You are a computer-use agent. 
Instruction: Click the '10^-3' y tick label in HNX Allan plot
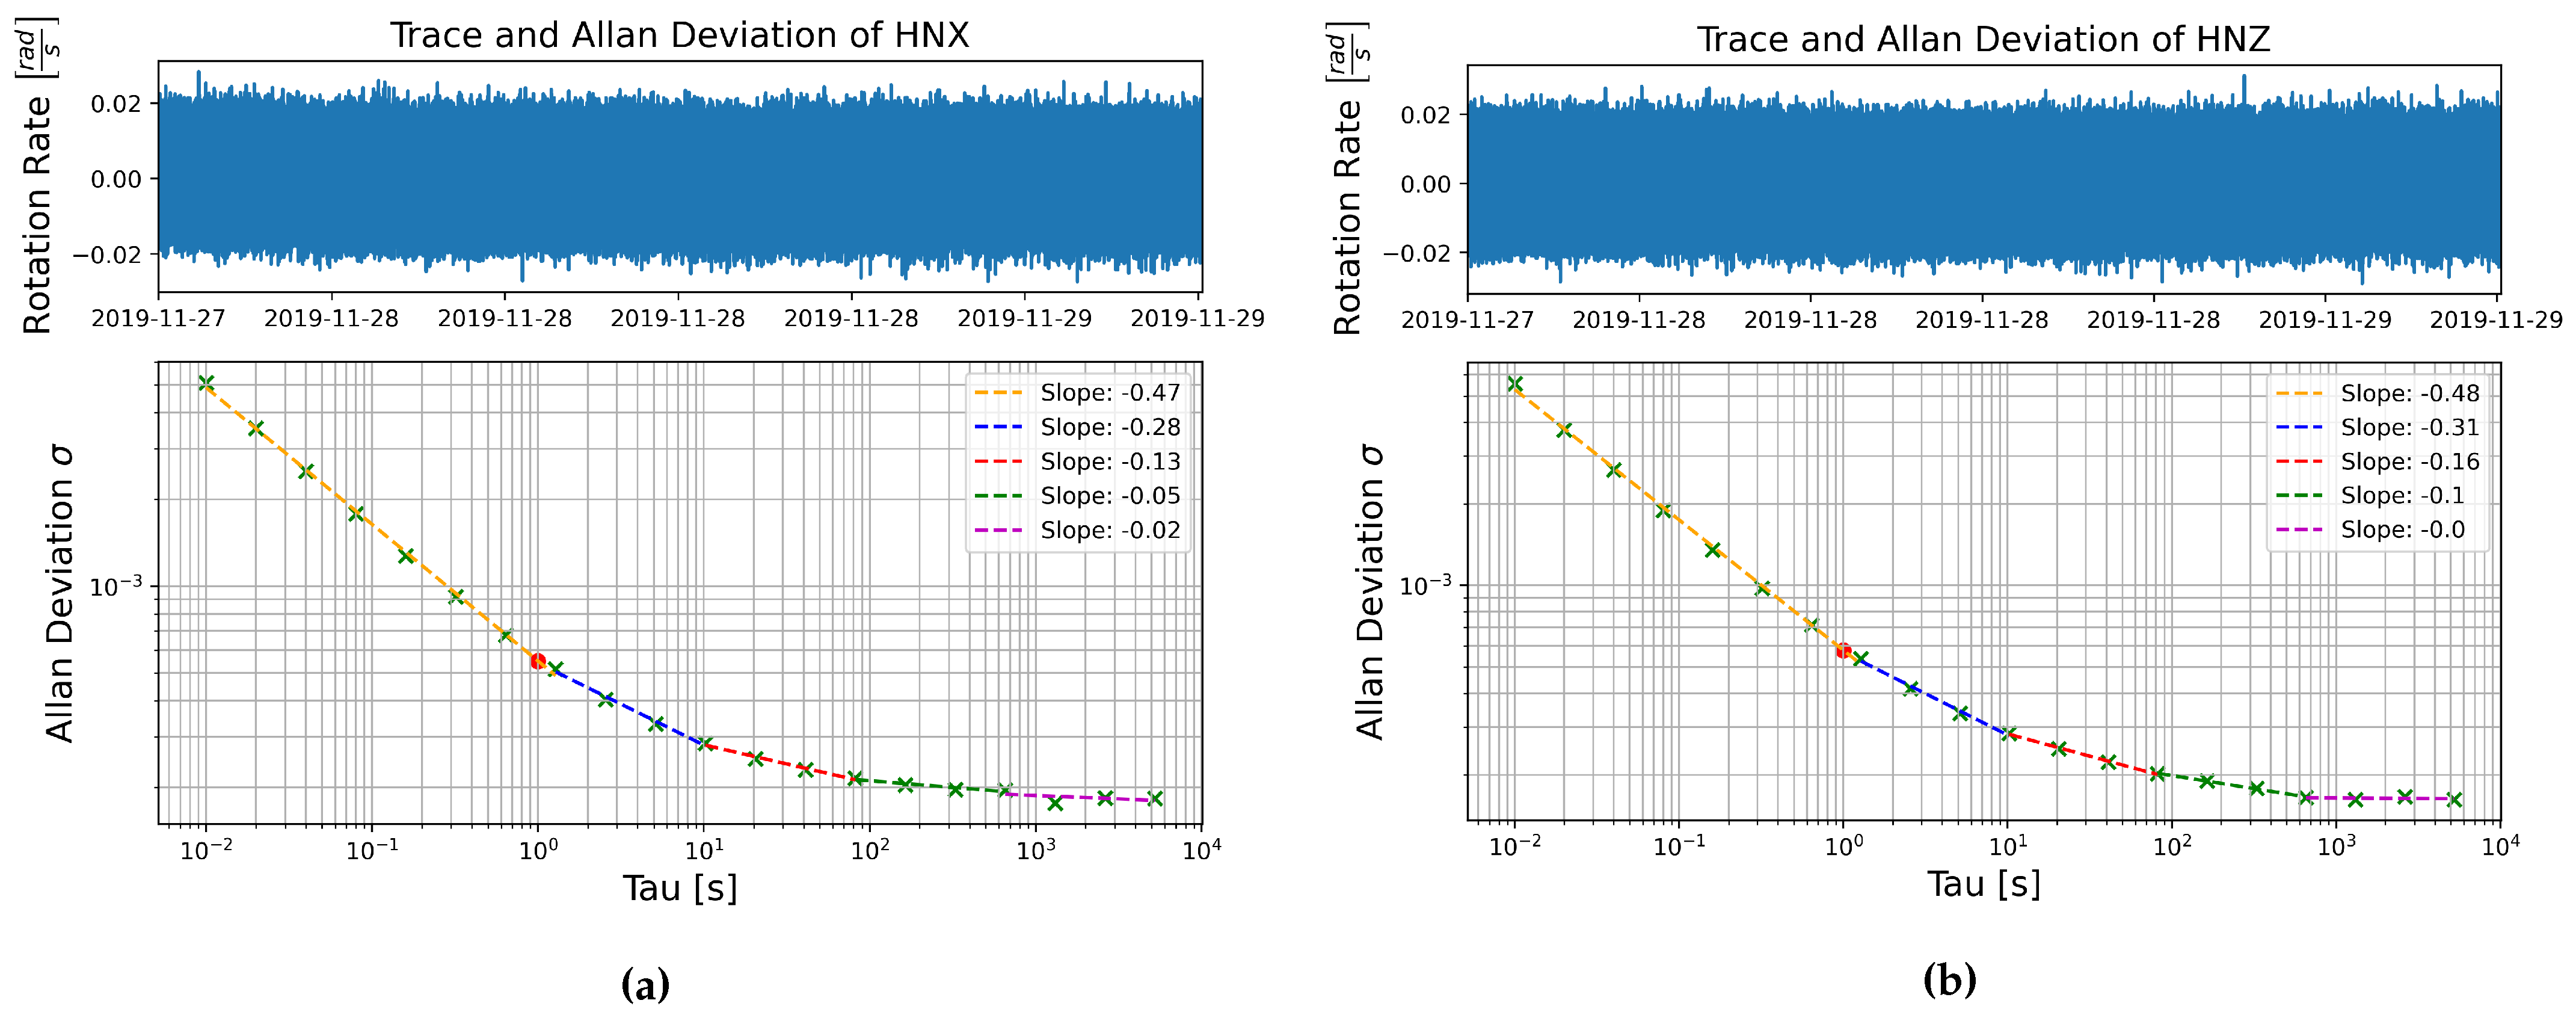click(116, 586)
